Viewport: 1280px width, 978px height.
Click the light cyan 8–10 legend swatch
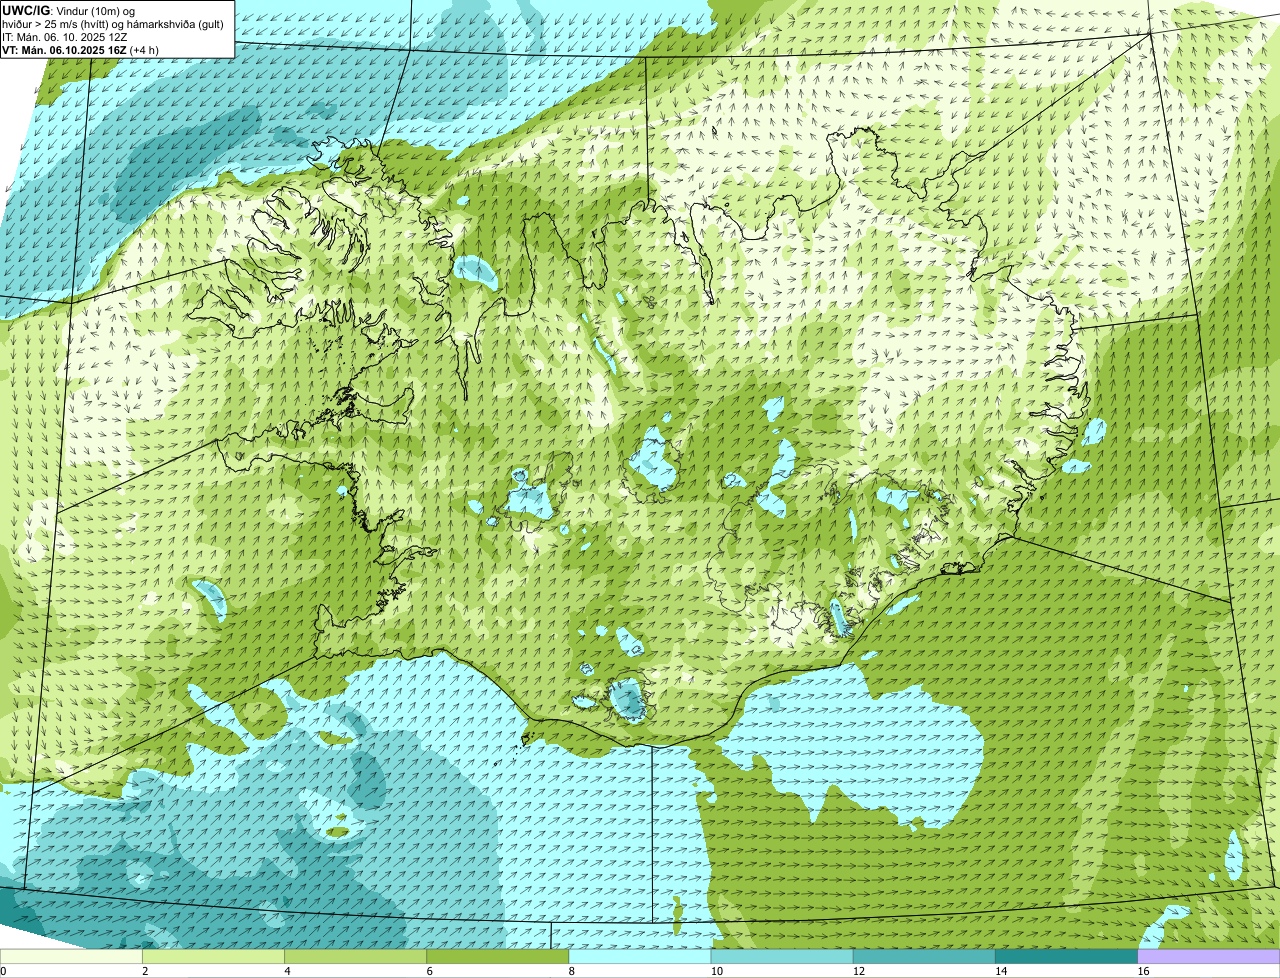[x=640, y=957]
